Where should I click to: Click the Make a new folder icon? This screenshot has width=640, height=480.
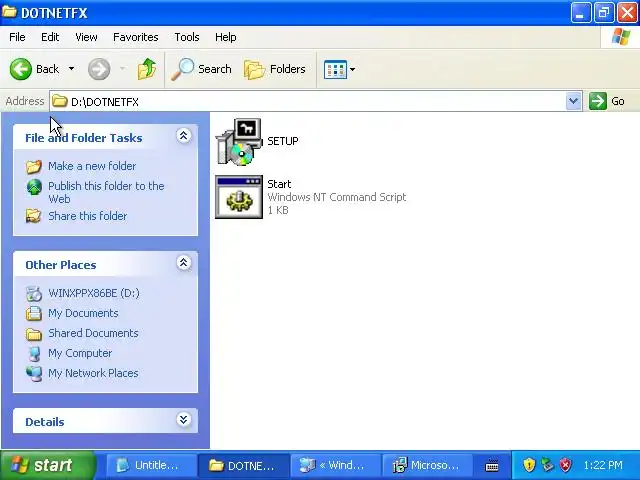(34, 167)
